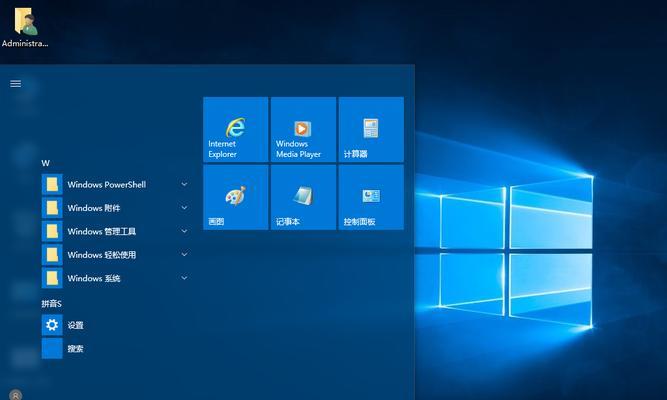Image resolution: width=667 pixels, height=400 pixels.
Task: Open the Administrator folder on desktop
Action: click(25, 26)
